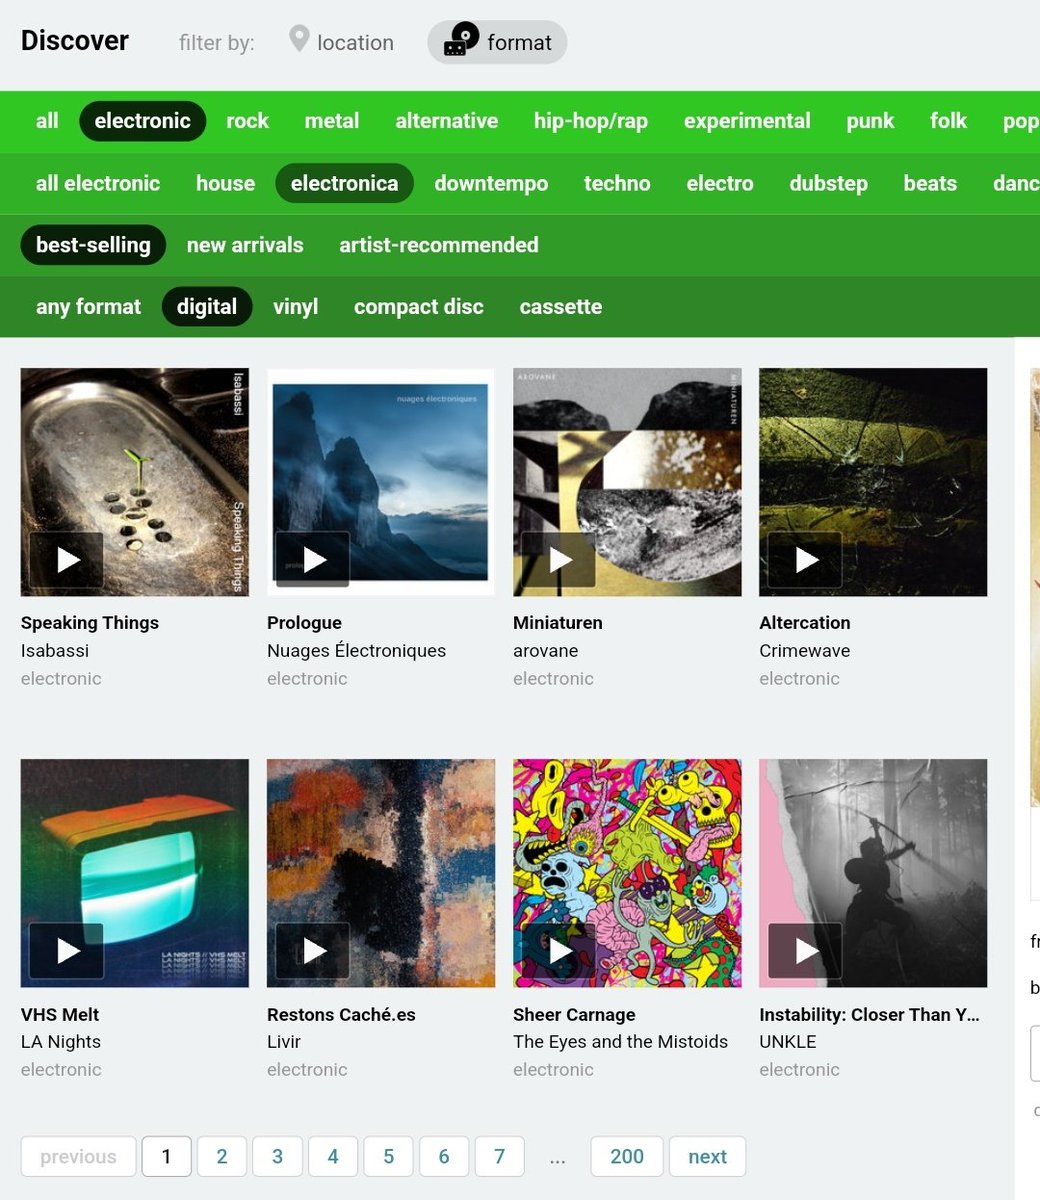
Task: Choose the cassette format
Action: pyautogui.click(x=560, y=307)
